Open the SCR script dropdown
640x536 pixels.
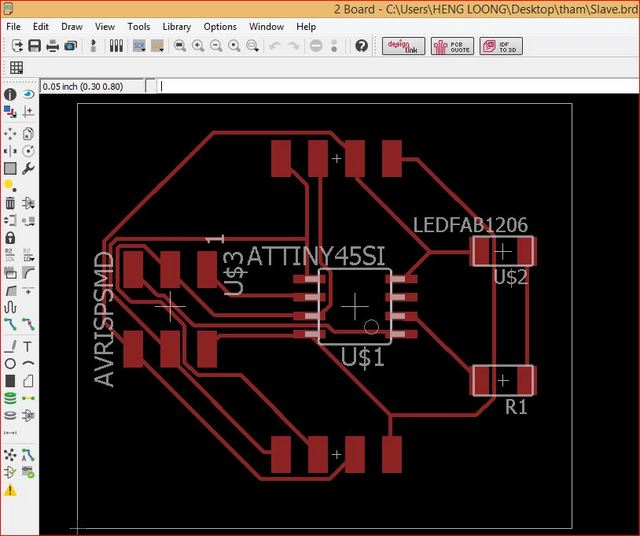(139, 46)
